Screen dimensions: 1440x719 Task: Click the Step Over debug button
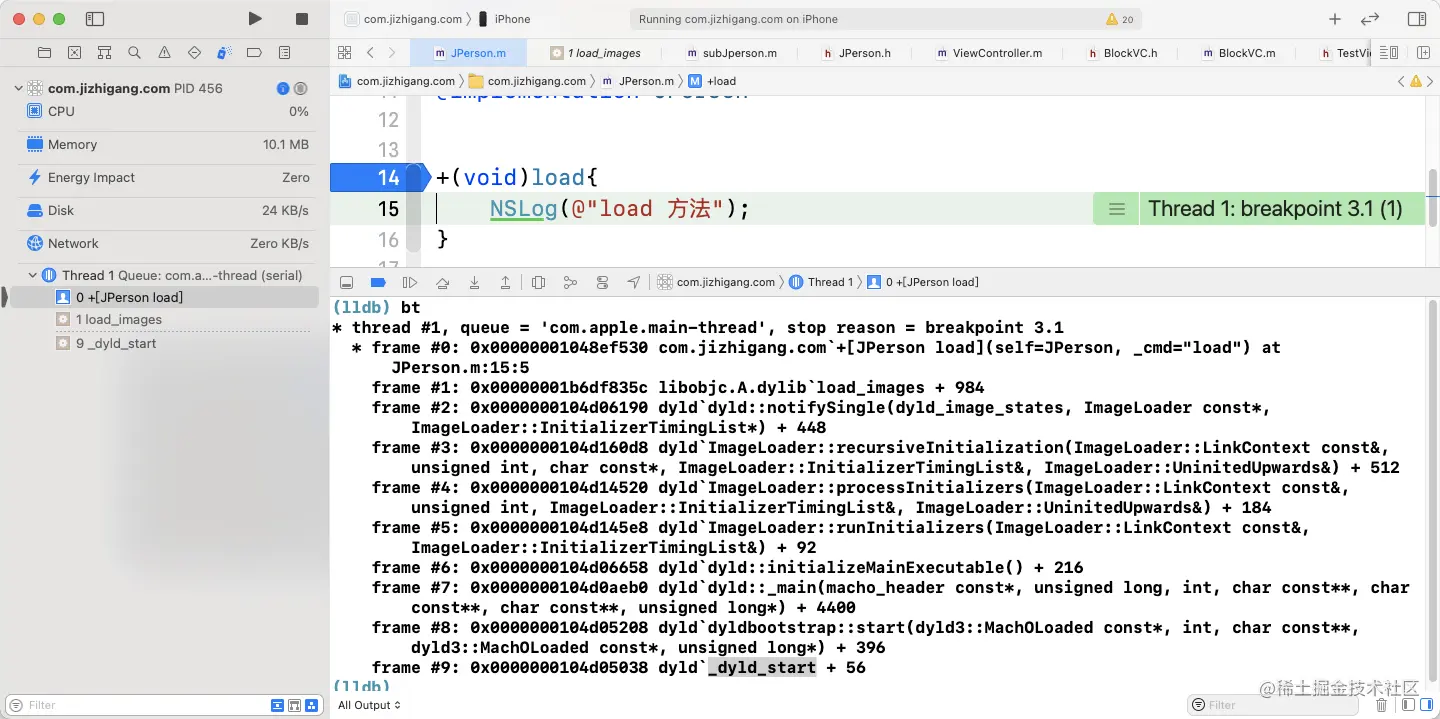pyautogui.click(x=443, y=282)
